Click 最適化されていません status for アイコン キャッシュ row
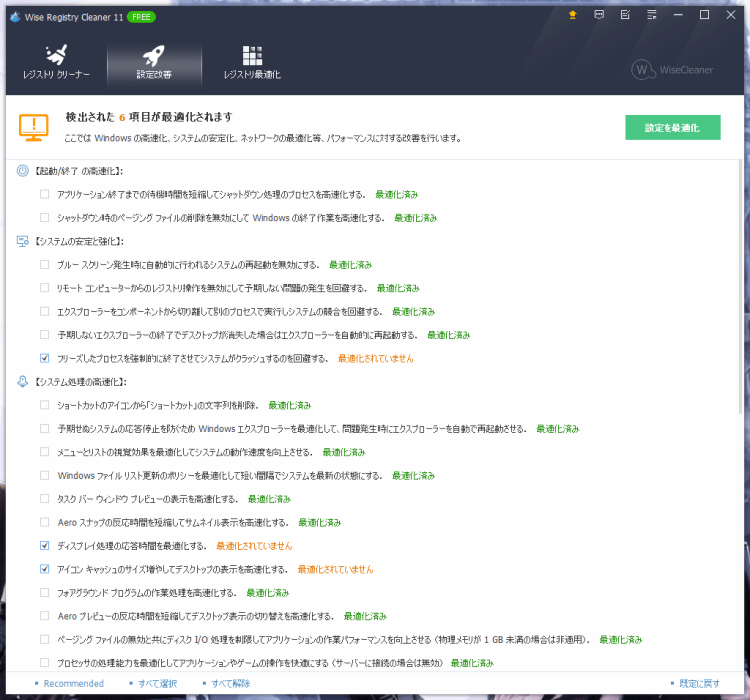The image size is (750, 700). tap(335, 569)
